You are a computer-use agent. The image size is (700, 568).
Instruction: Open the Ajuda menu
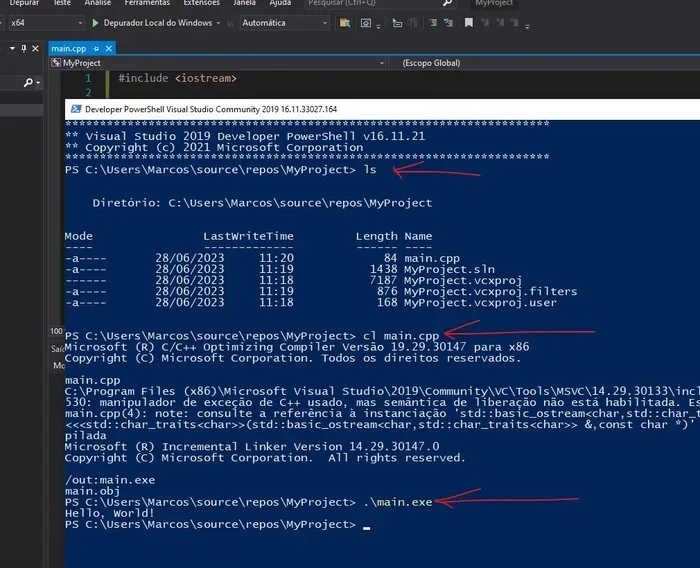pos(280,3)
